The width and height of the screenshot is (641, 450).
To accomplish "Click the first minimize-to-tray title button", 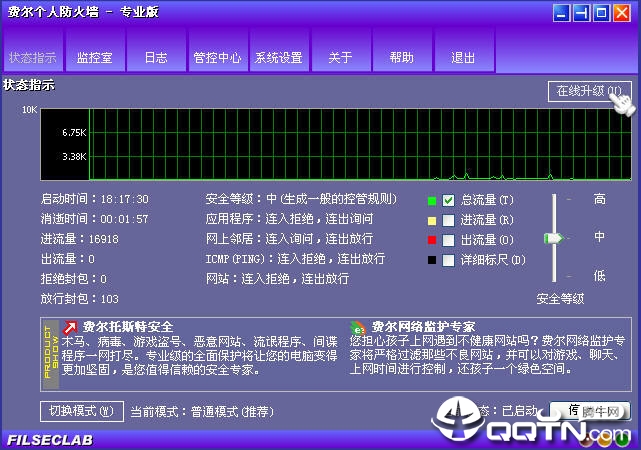I will pos(562,13).
